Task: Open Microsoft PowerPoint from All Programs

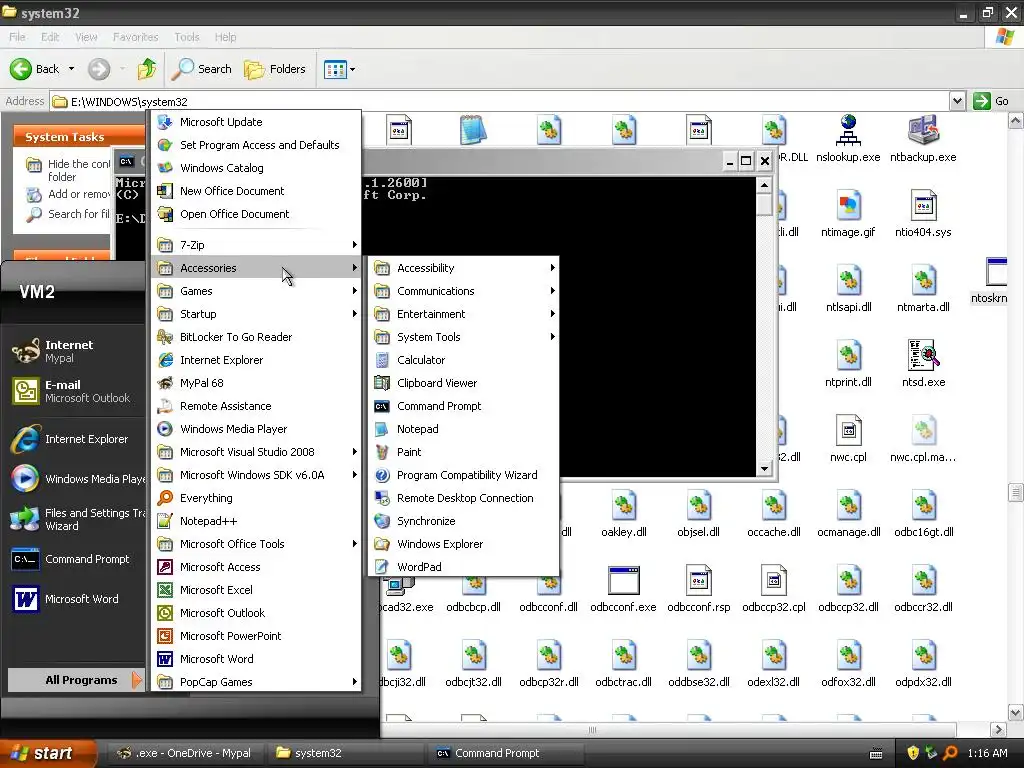Action: pyautogui.click(x=256, y=635)
